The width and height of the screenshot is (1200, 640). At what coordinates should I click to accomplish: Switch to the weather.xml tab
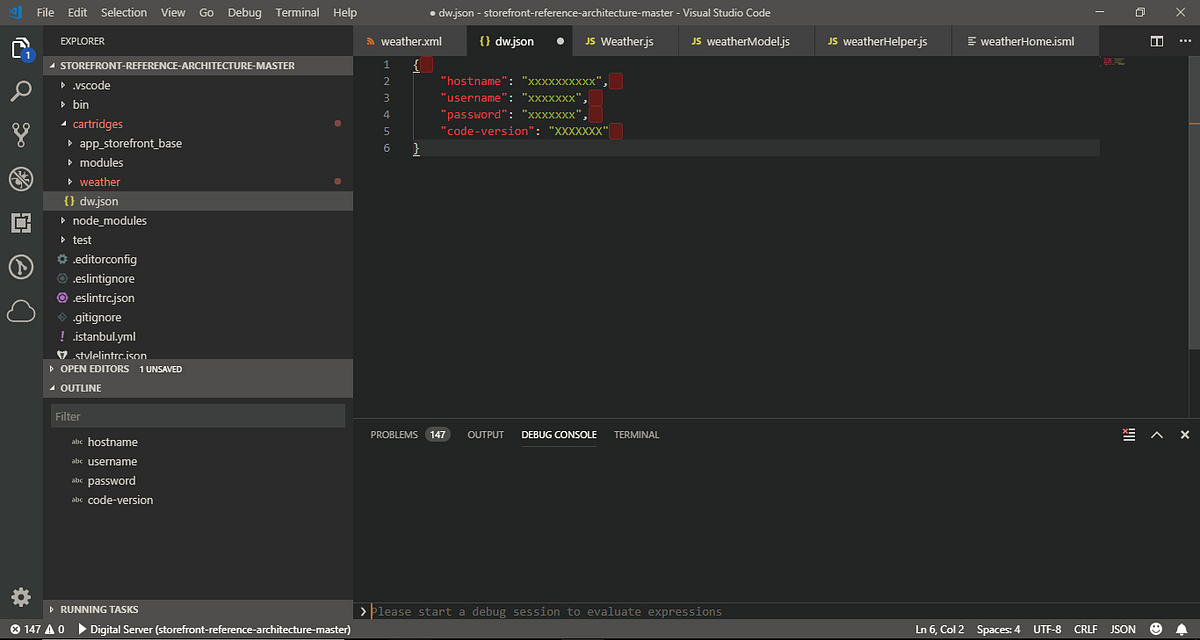coord(410,41)
